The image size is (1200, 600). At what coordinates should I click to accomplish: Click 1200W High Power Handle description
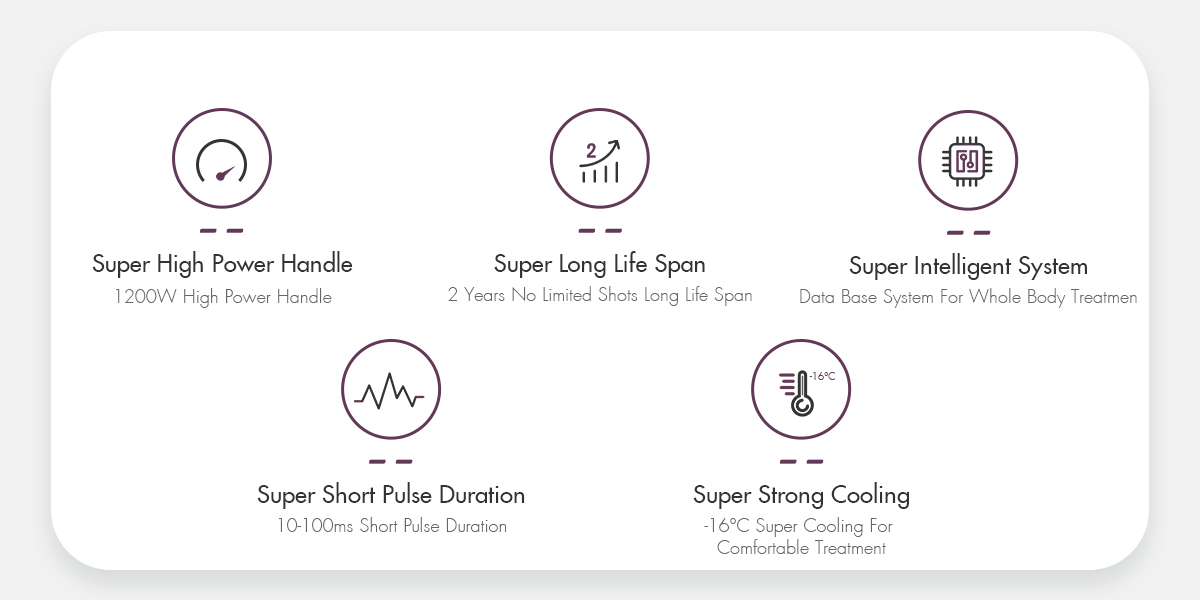coord(222,297)
